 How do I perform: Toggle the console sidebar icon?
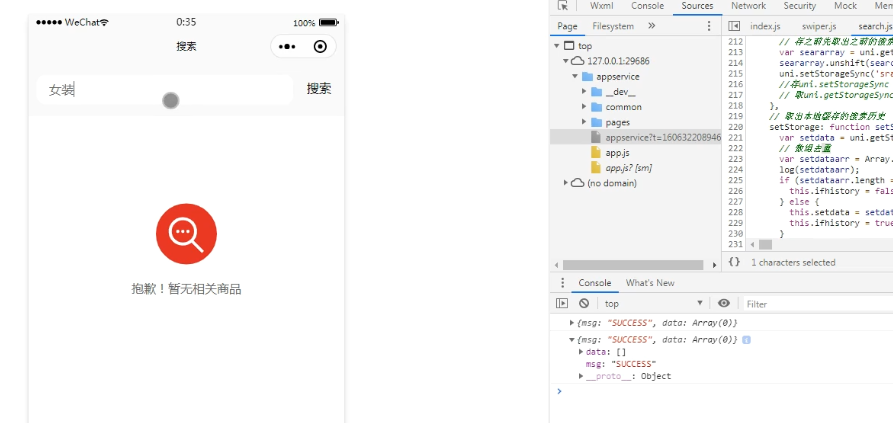tap(562, 303)
